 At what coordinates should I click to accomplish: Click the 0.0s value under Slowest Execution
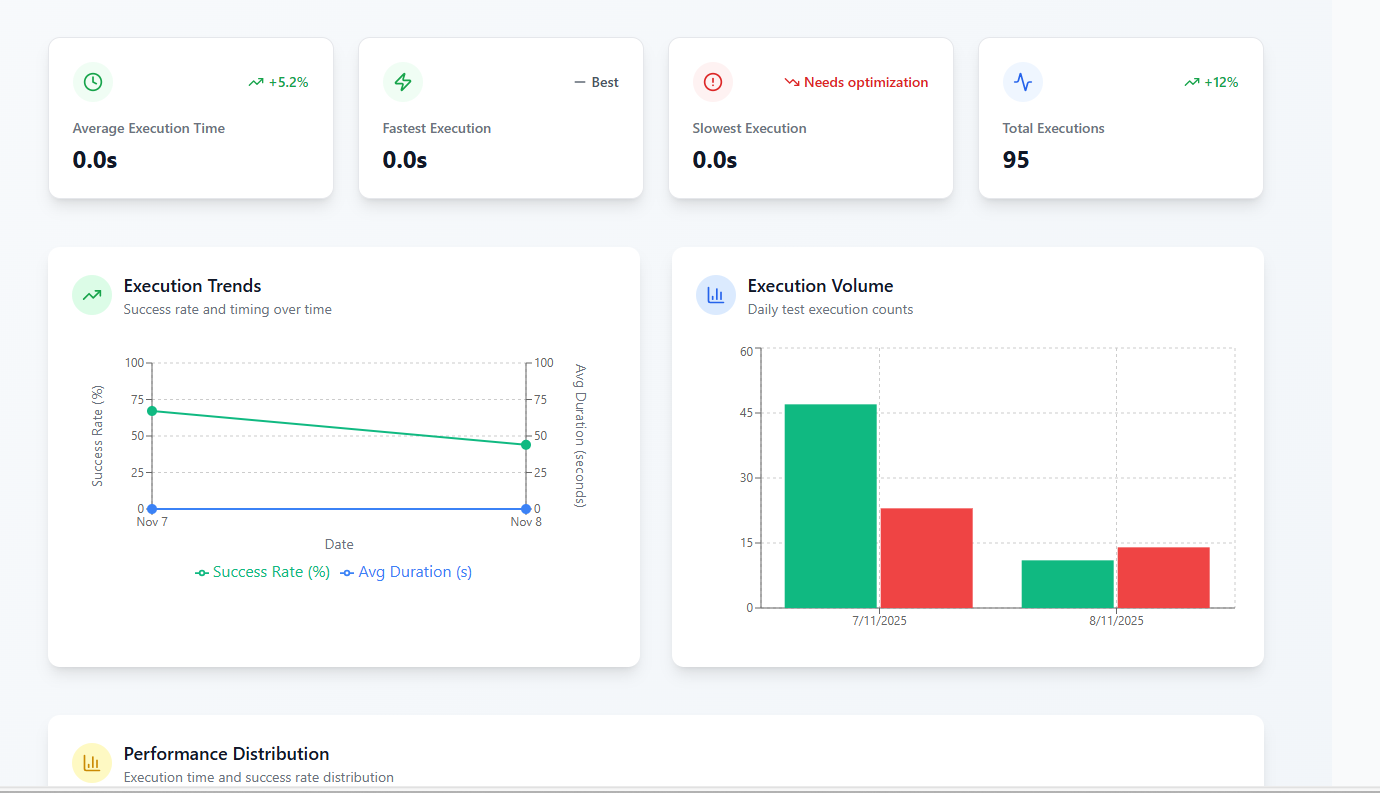pos(715,160)
